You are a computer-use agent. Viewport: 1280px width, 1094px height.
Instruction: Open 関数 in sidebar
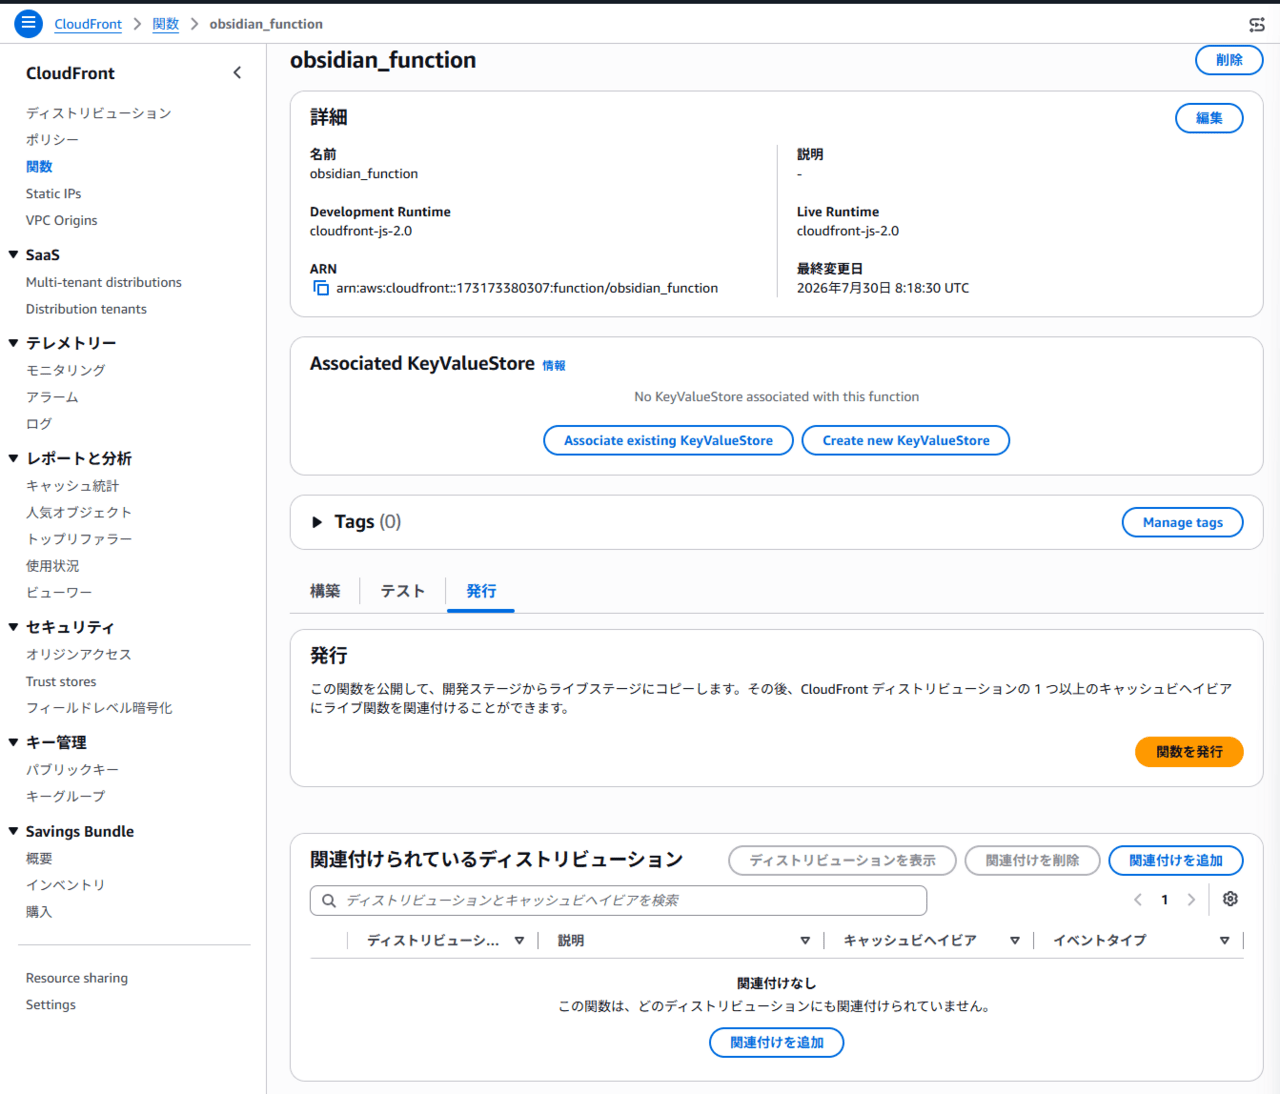[39, 167]
